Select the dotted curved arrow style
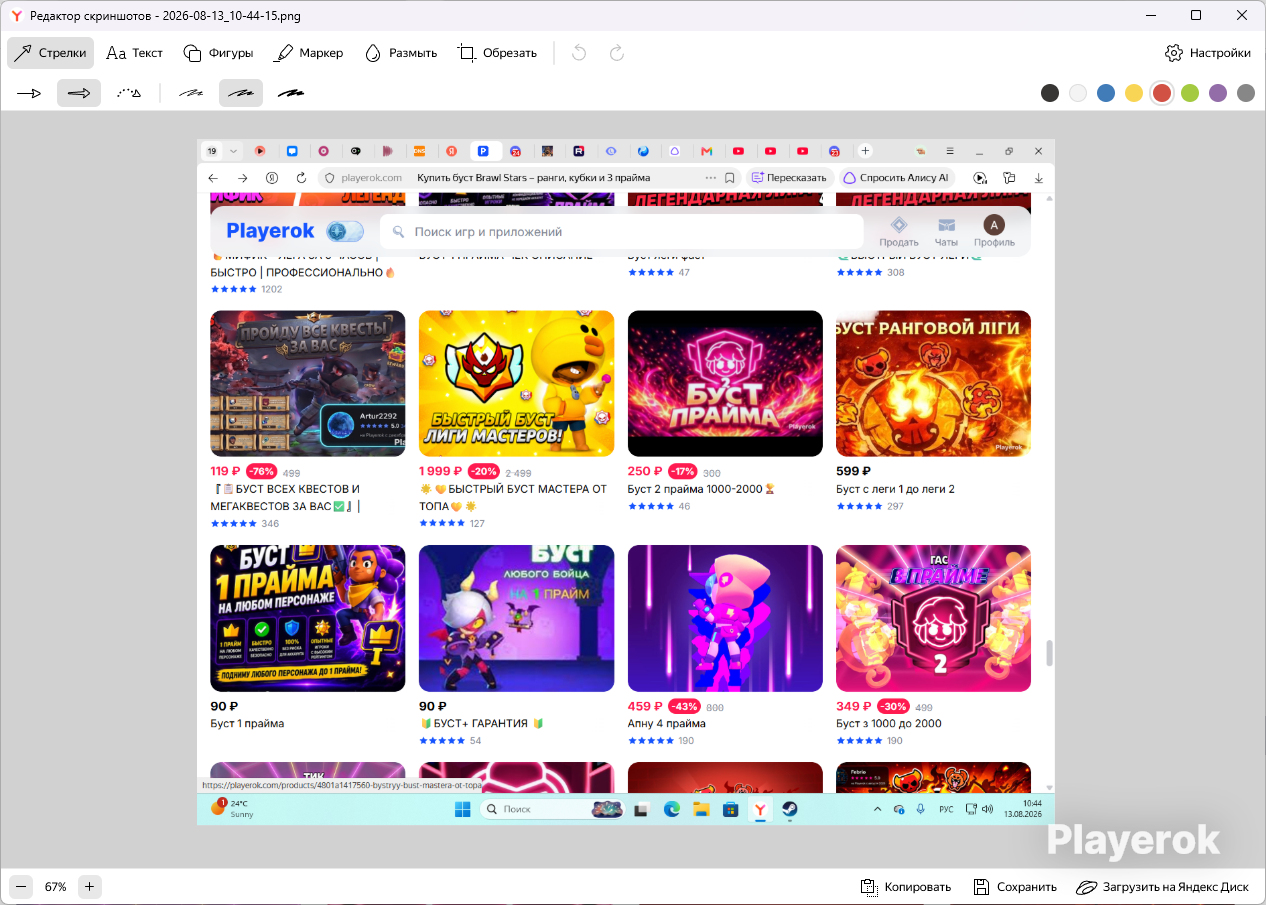 129,93
